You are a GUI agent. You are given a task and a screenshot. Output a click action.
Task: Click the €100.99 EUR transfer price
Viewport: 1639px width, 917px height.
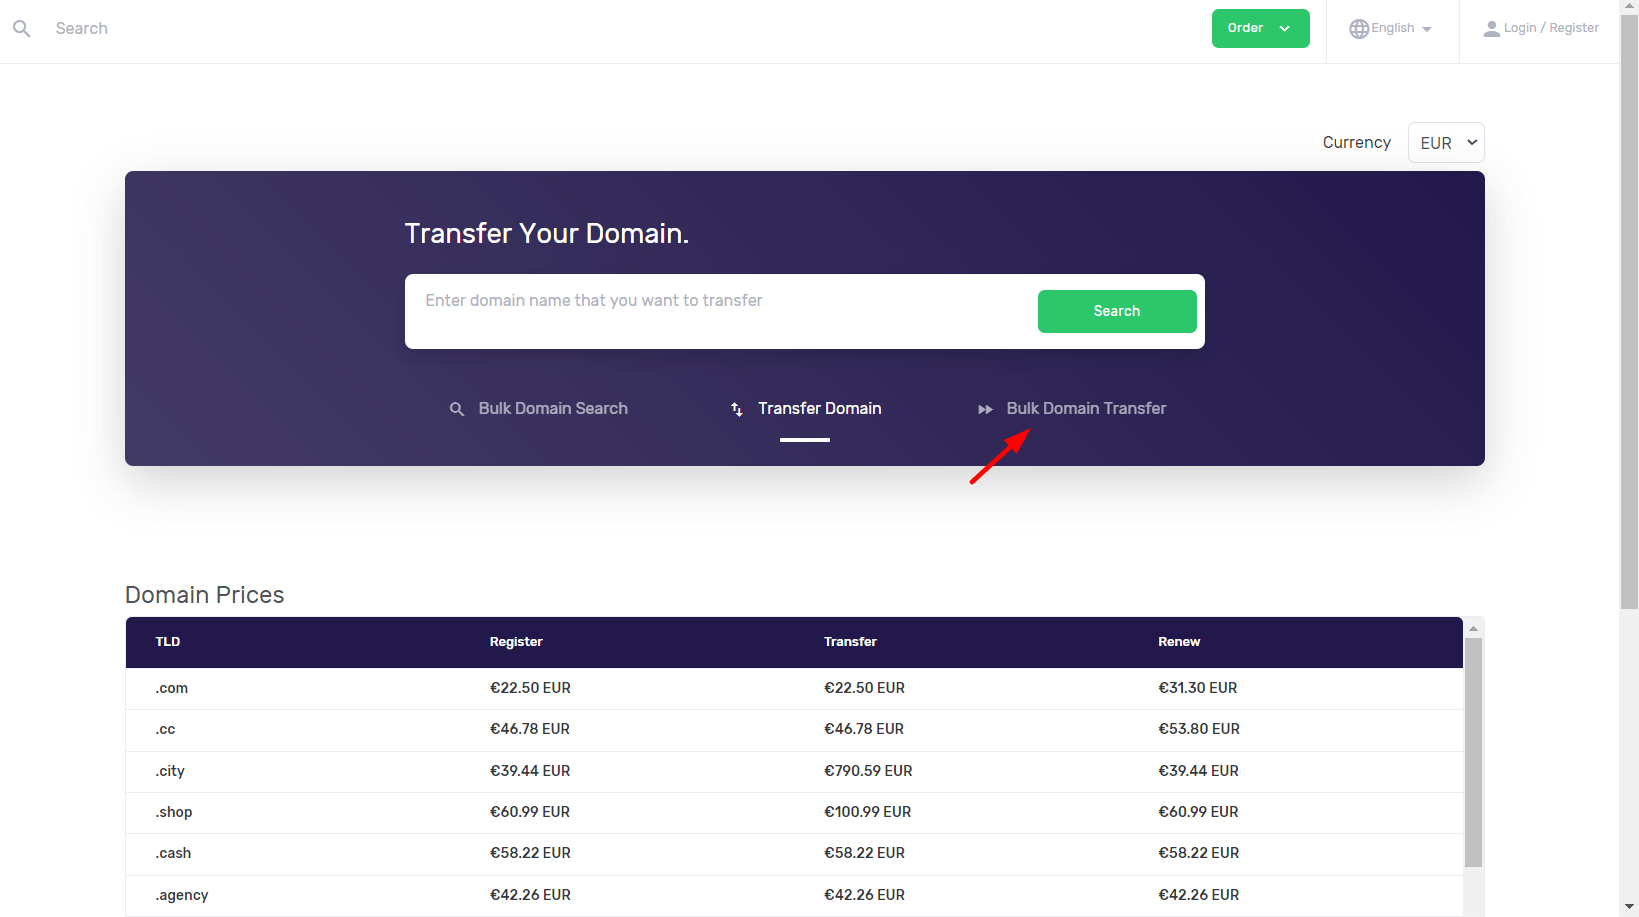867,812
